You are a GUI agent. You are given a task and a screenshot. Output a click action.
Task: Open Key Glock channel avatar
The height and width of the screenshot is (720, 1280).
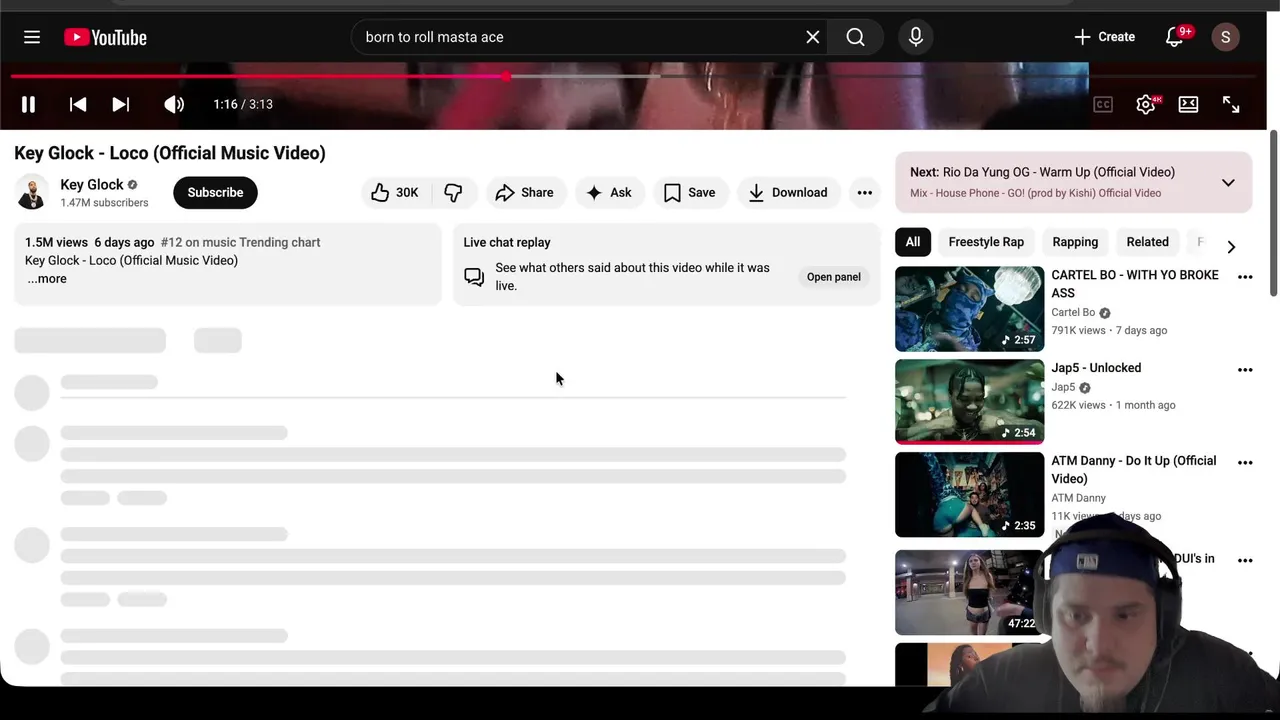click(x=32, y=192)
